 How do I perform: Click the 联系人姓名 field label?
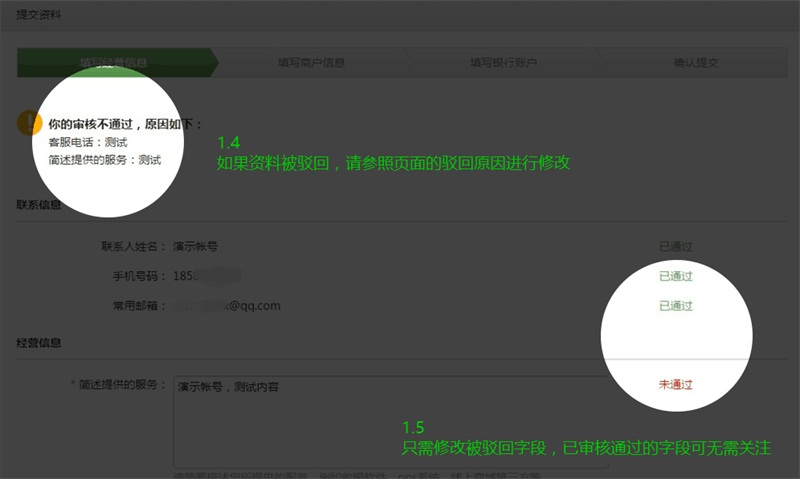pos(134,246)
